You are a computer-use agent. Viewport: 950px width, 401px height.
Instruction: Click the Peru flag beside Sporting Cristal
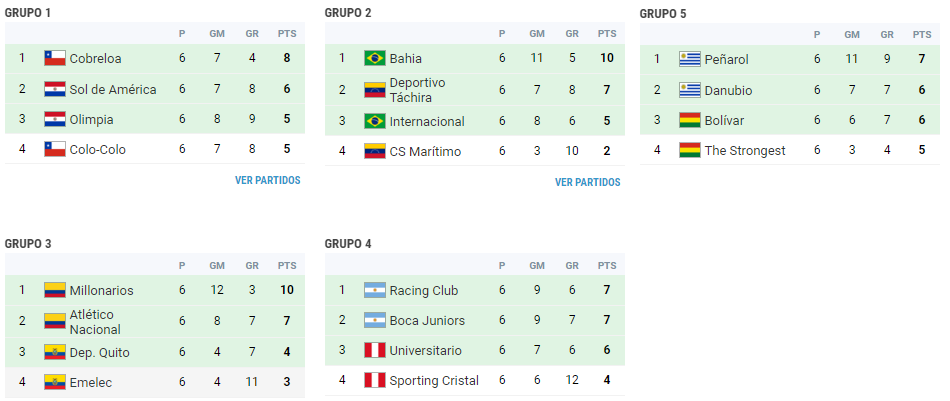click(x=374, y=380)
